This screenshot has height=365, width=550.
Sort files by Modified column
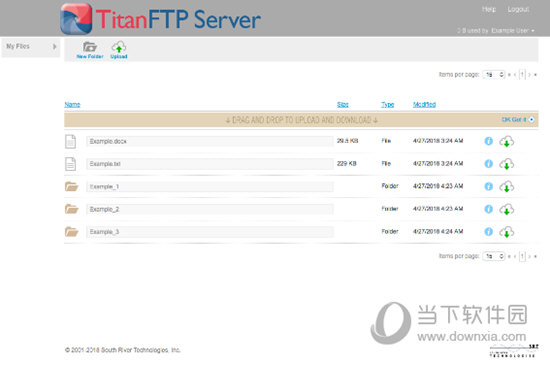[424, 104]
